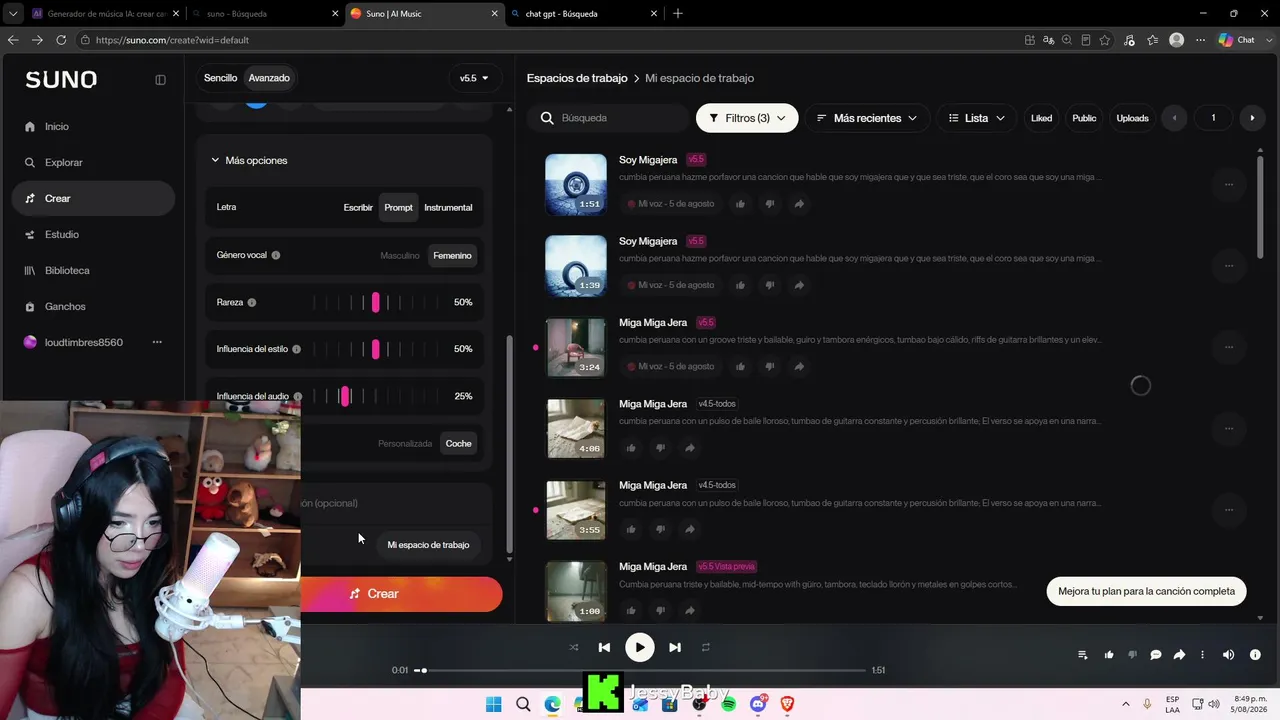Share the first Soy Migajera song

pos(799,204)
